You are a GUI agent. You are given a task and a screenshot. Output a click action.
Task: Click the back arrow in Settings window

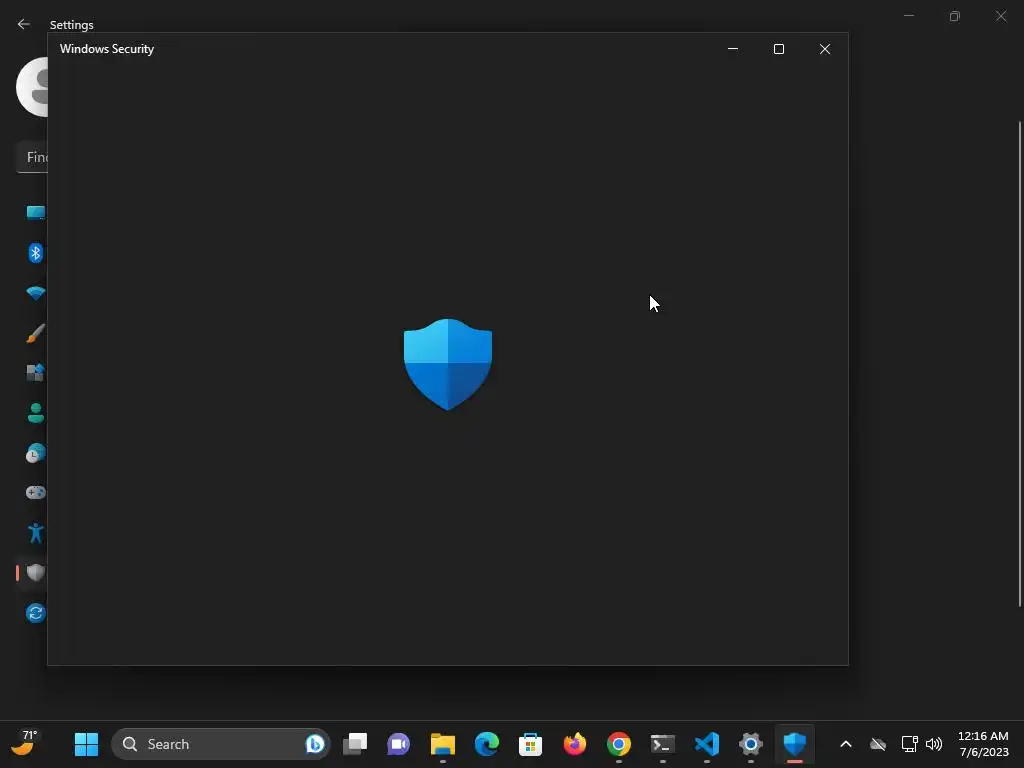24,24
